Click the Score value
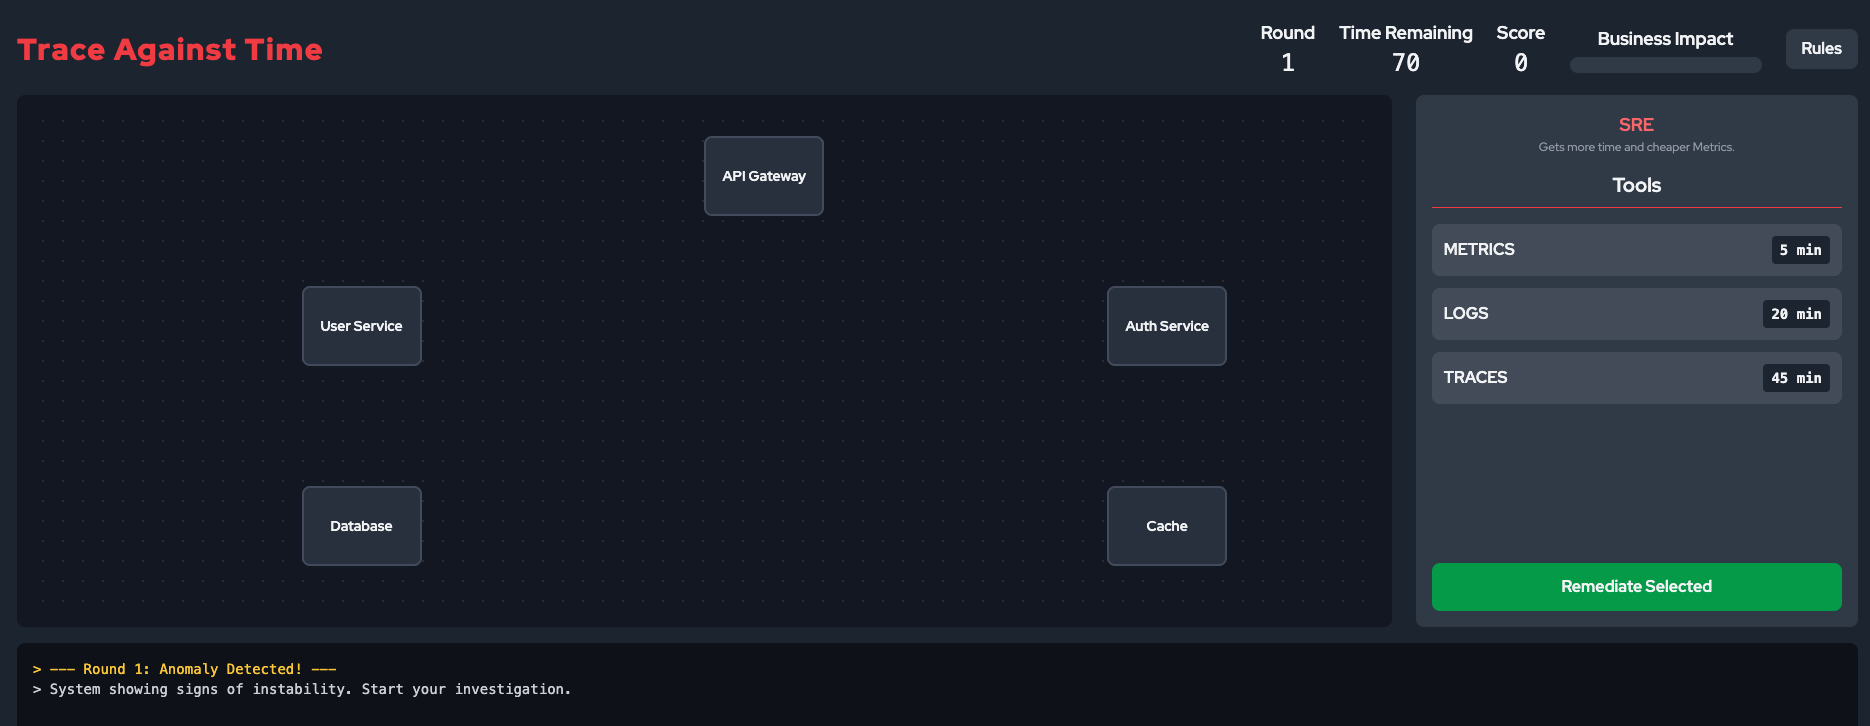The height and width of the screenshot is (726, 1870). [x=1520, y=63]
